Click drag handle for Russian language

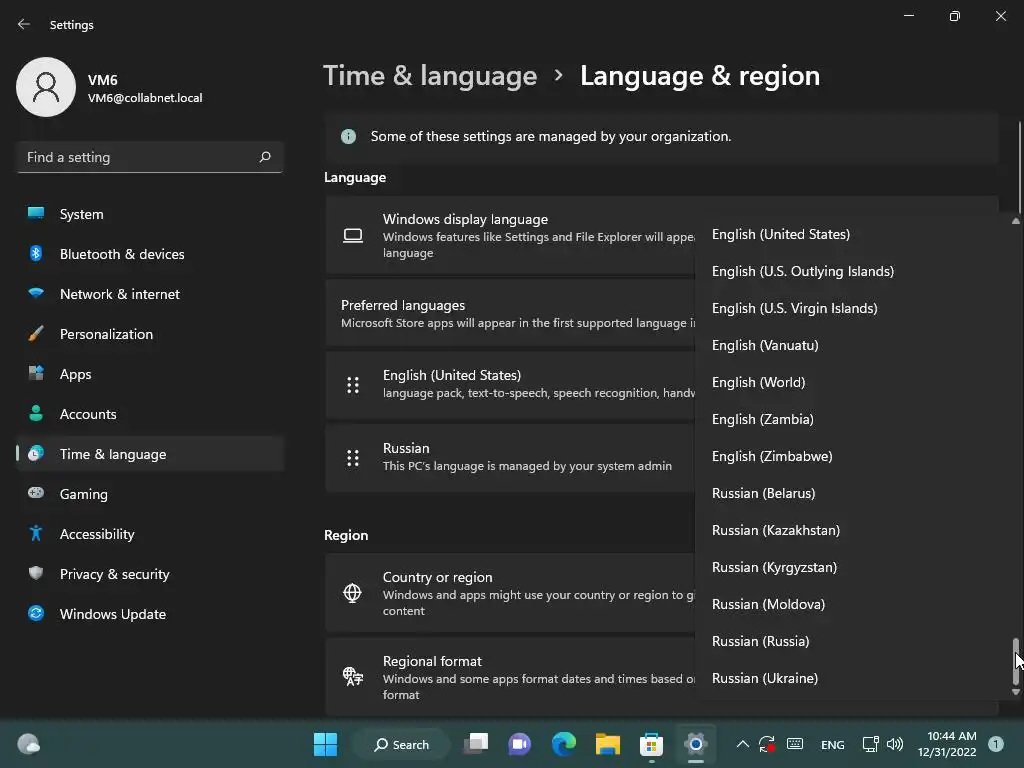(353, 458)
